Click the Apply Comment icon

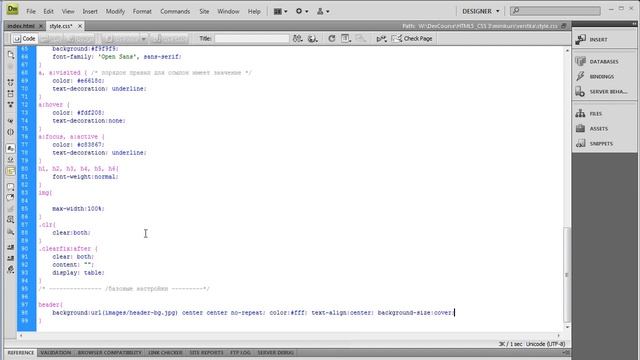[x=11, y=187]
